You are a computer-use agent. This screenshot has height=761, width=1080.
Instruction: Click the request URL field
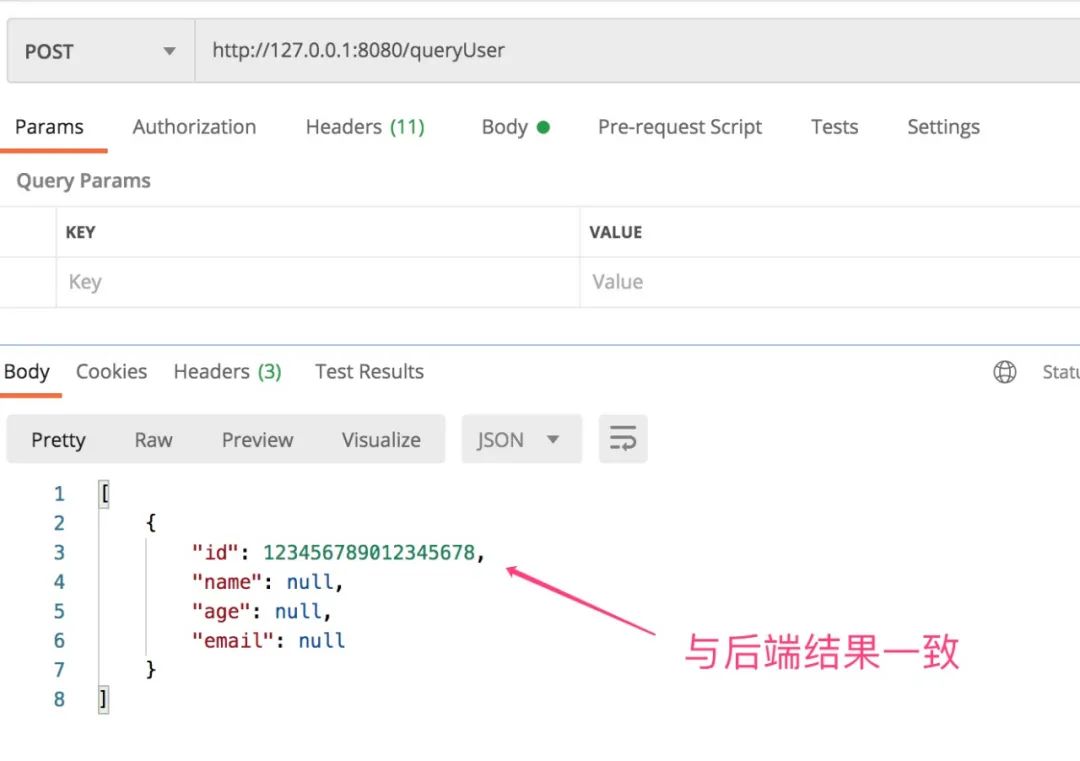[x=630, y=50]
